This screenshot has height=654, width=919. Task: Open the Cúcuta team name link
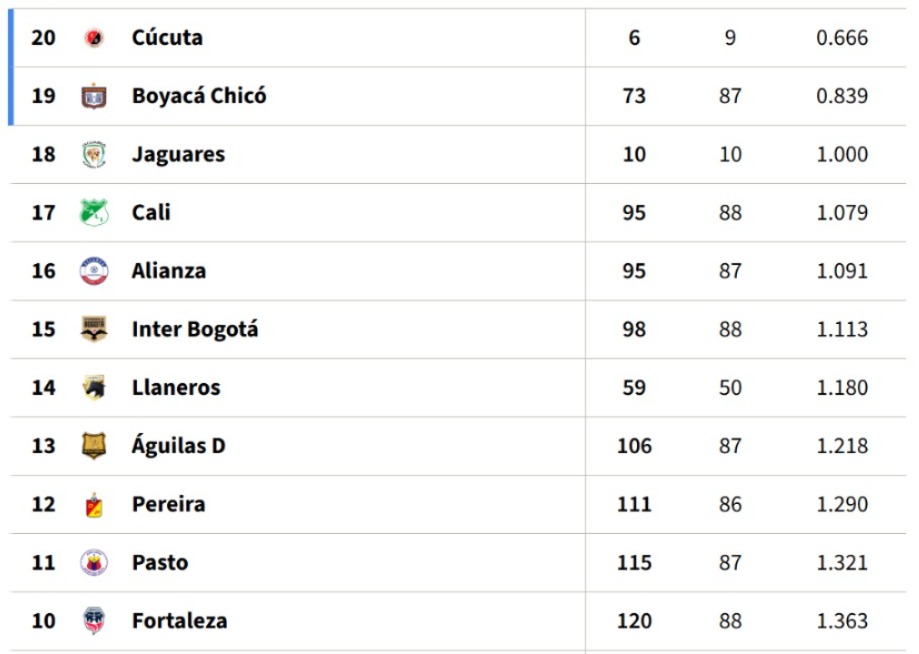coord(167,38)
